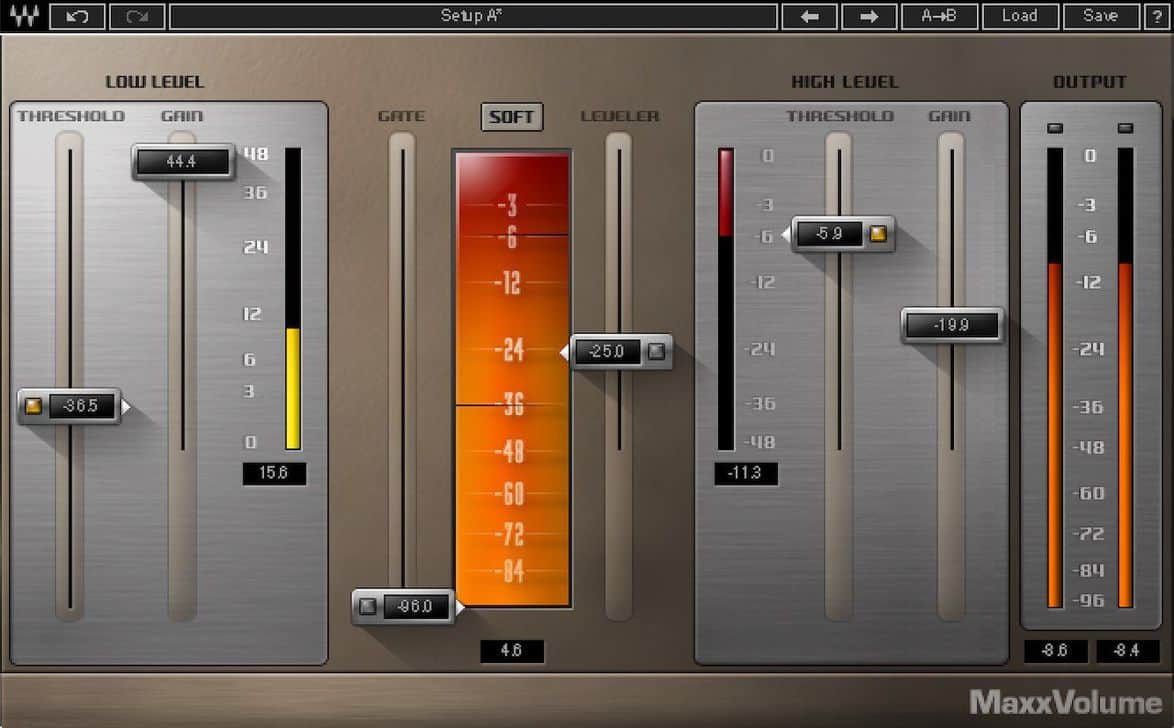
Task: Click the A→B copy setup button
Action: [939, 16]
